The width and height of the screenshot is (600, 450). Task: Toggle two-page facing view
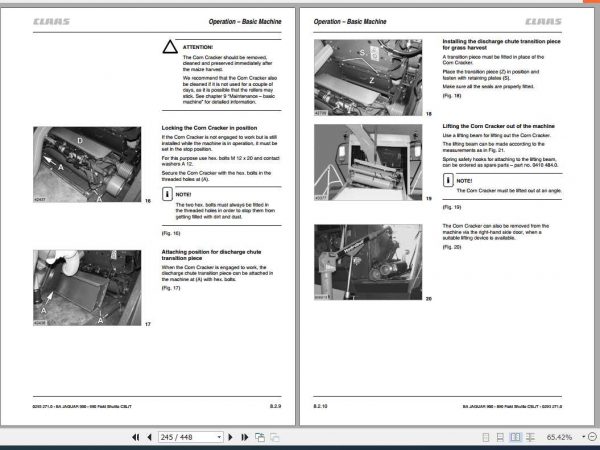[515, 437]
